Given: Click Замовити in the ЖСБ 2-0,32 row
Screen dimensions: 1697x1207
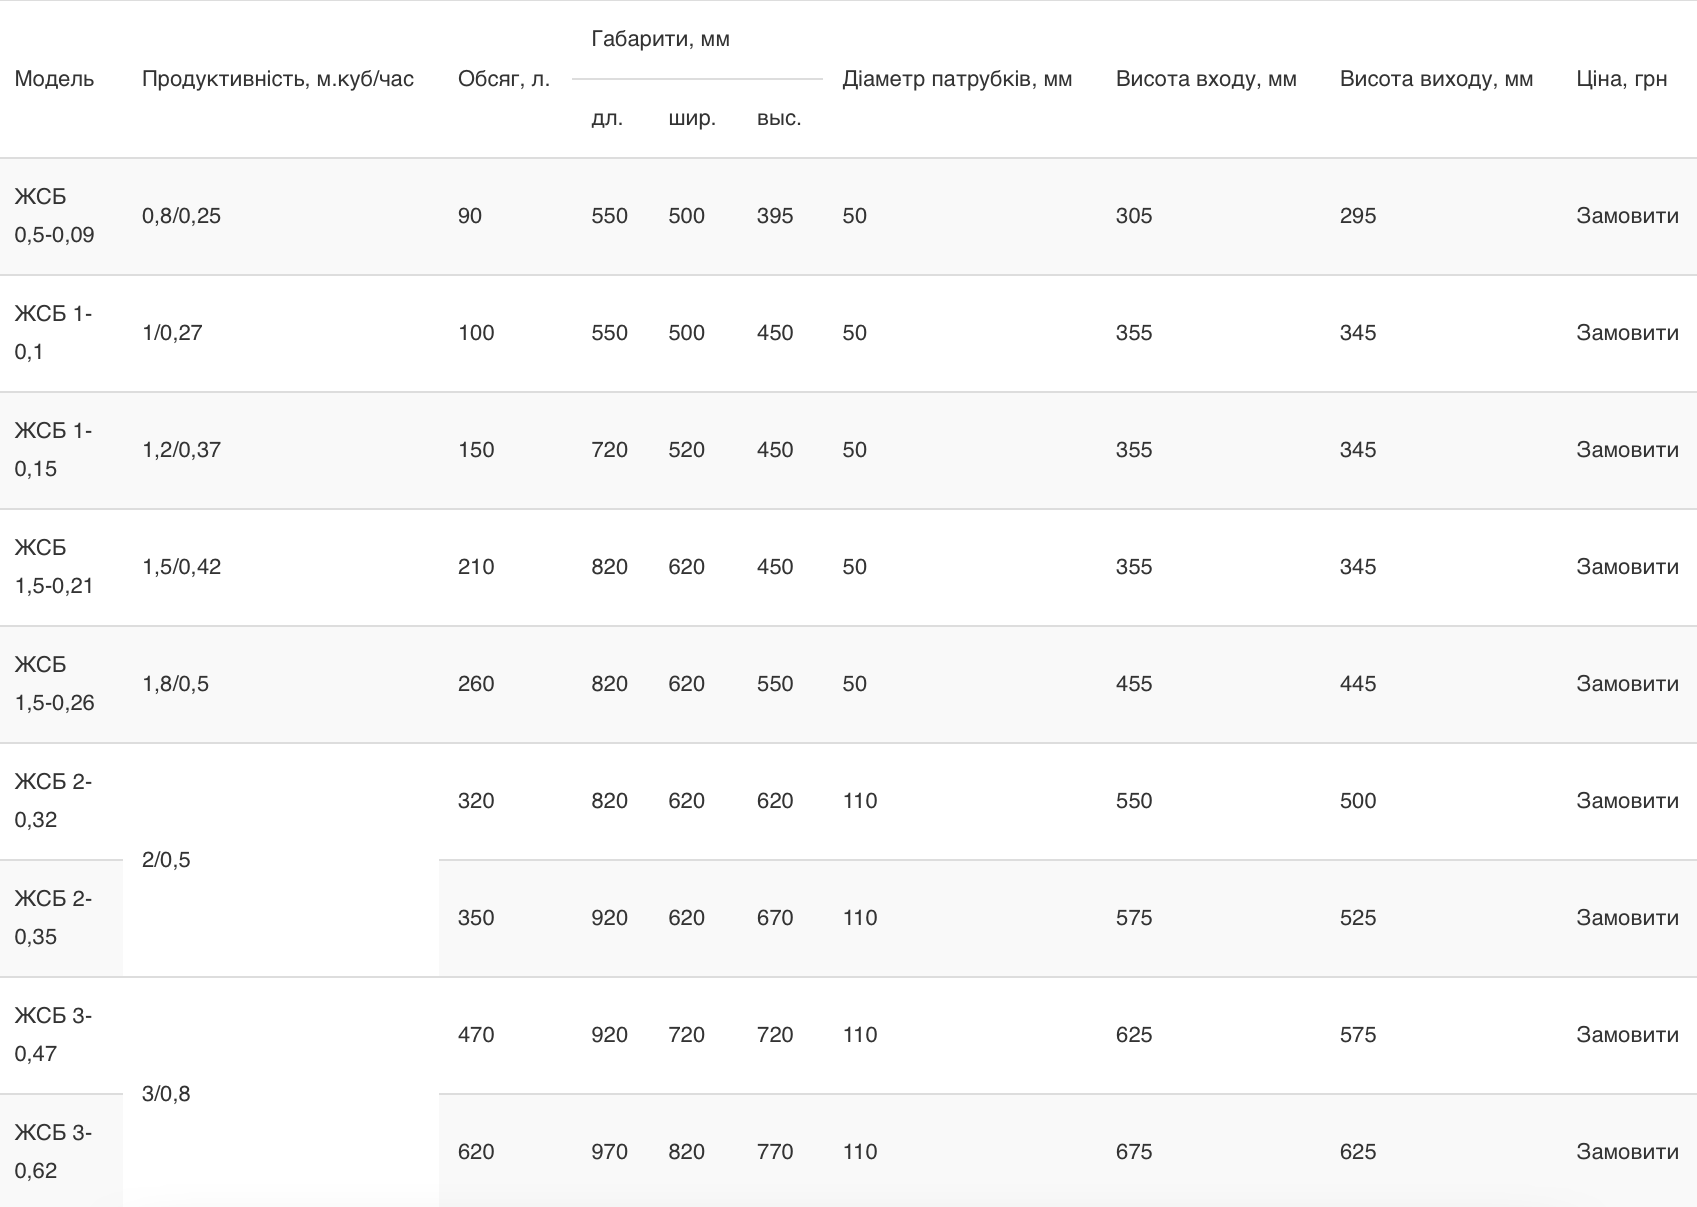Looking at the screenshot, I should pyautogui.click(x=1626, y=801).
